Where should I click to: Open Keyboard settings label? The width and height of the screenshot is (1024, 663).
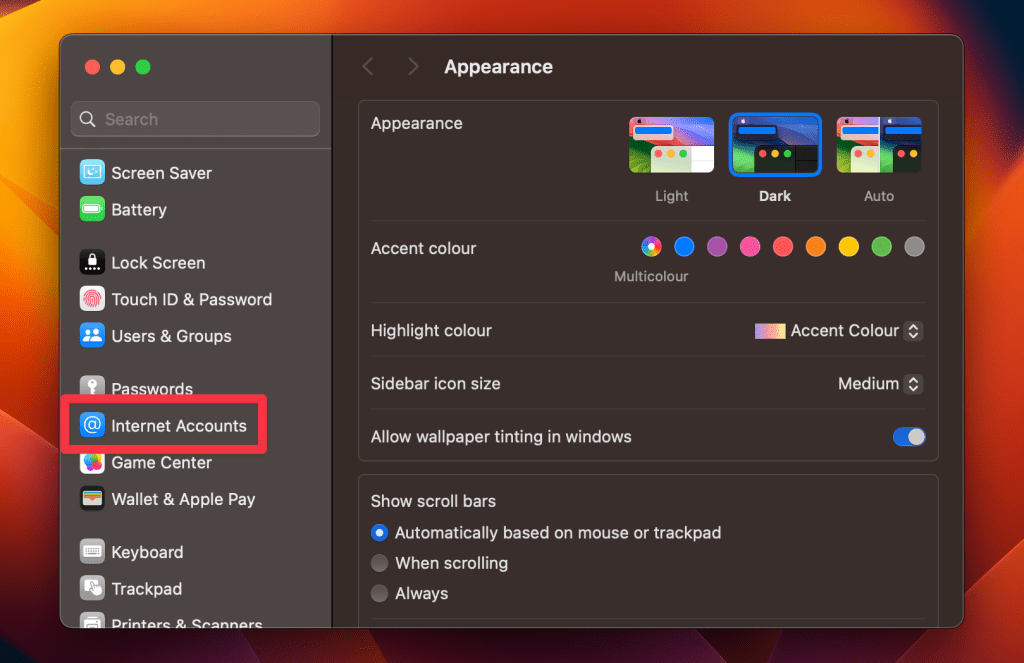(x=147, y=552)
